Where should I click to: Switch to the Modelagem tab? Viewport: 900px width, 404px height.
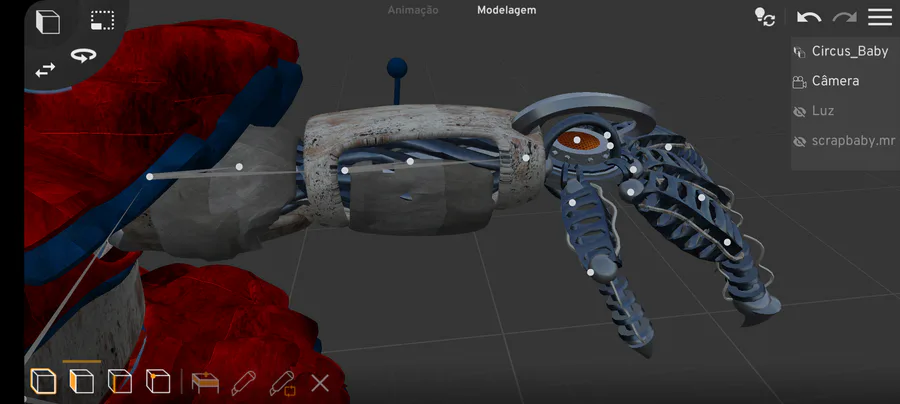coord(506,10)
